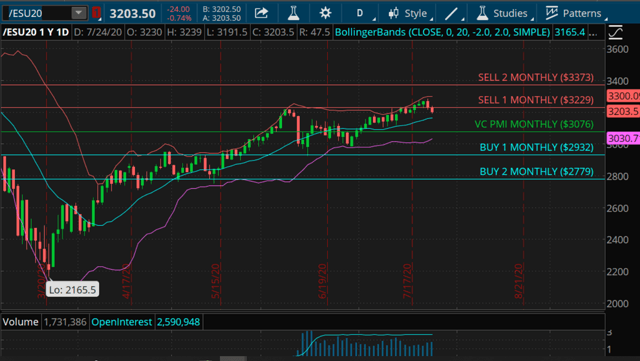Select the SELL 2 MONTHLY price line label
Image resolution: width=640 pixels, height=361 pixels.
536,77
